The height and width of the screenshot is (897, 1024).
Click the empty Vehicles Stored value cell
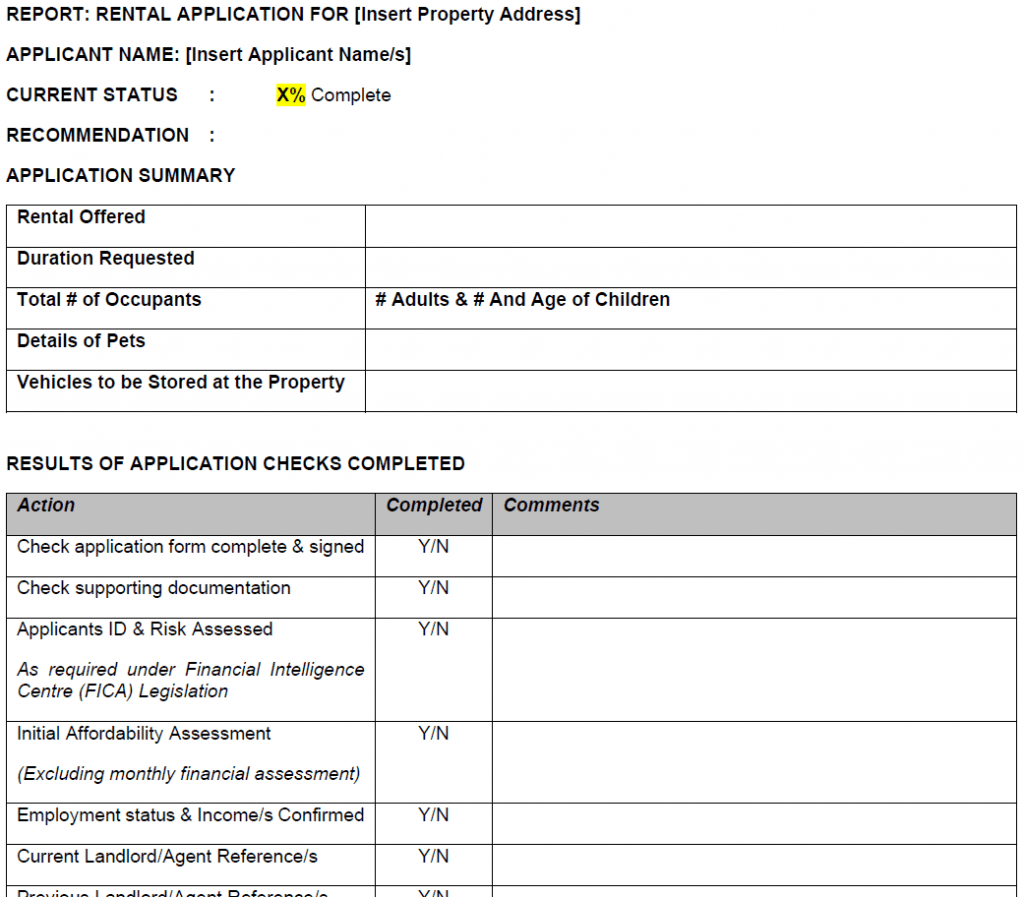690,391
